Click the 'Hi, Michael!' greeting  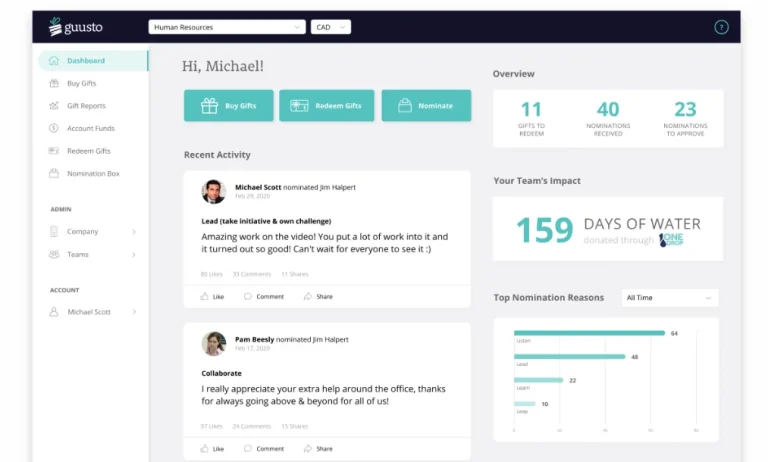(x=223, y=66)
